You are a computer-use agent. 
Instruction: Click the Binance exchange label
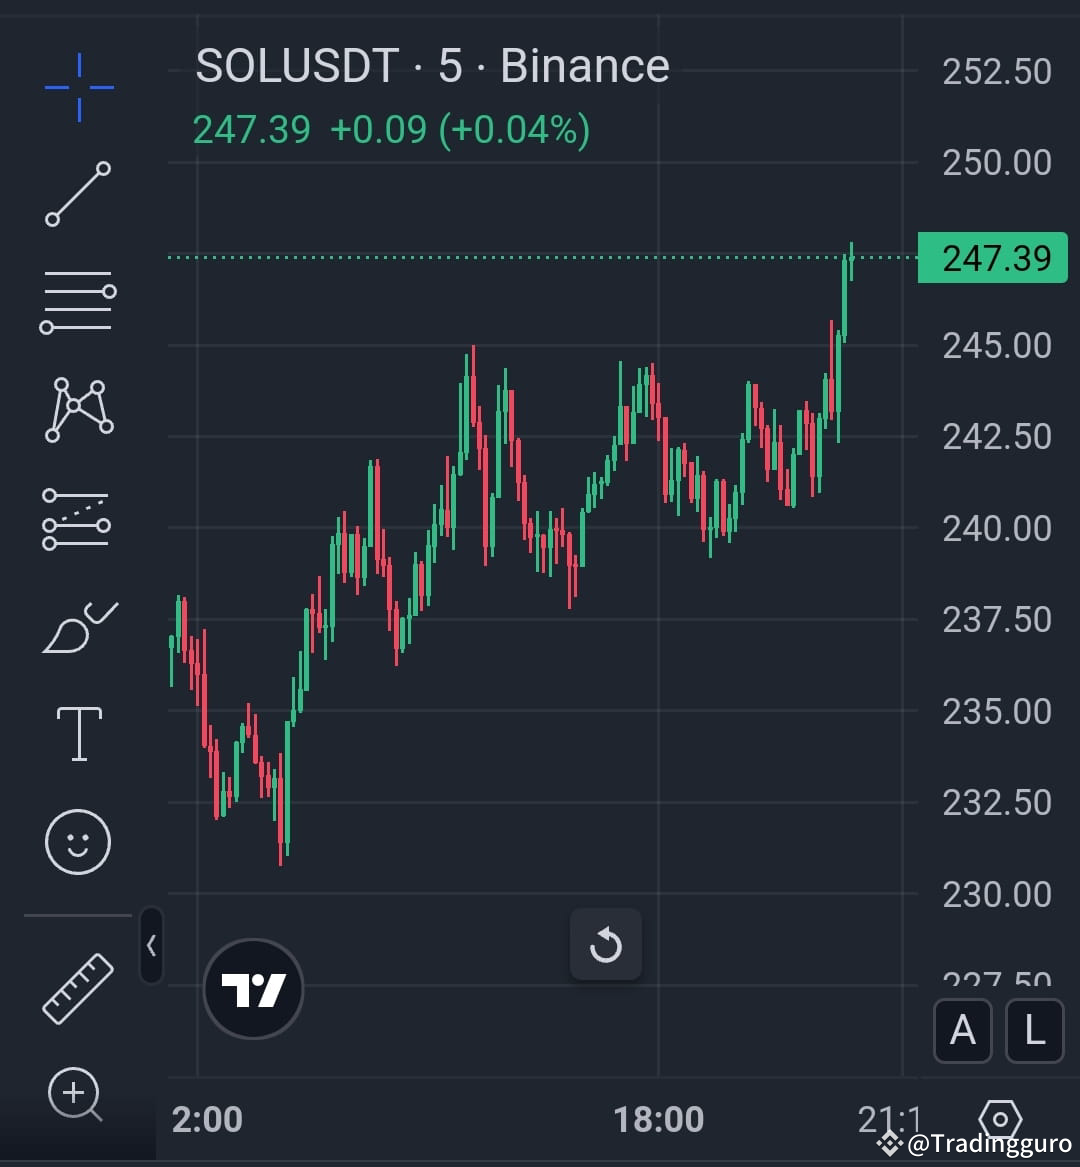coord(584,66)
